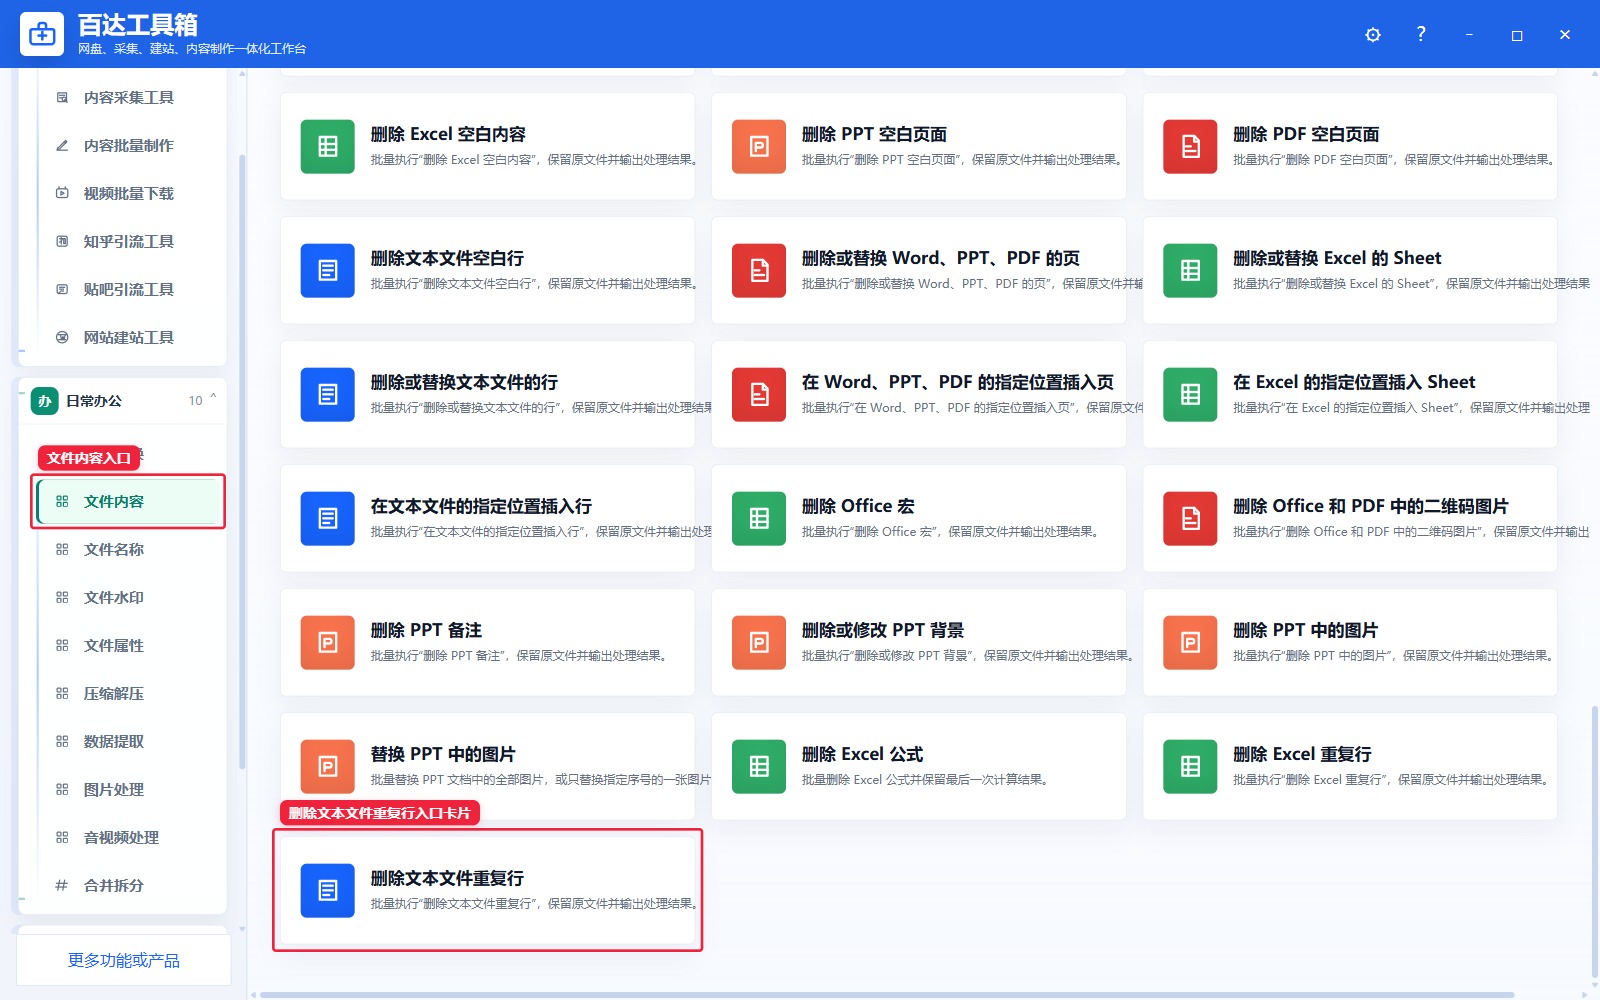Open 知乎引流工具 in the sidebar
1600x1000 pixels.
pyautogui.click(x=128, y=242)
